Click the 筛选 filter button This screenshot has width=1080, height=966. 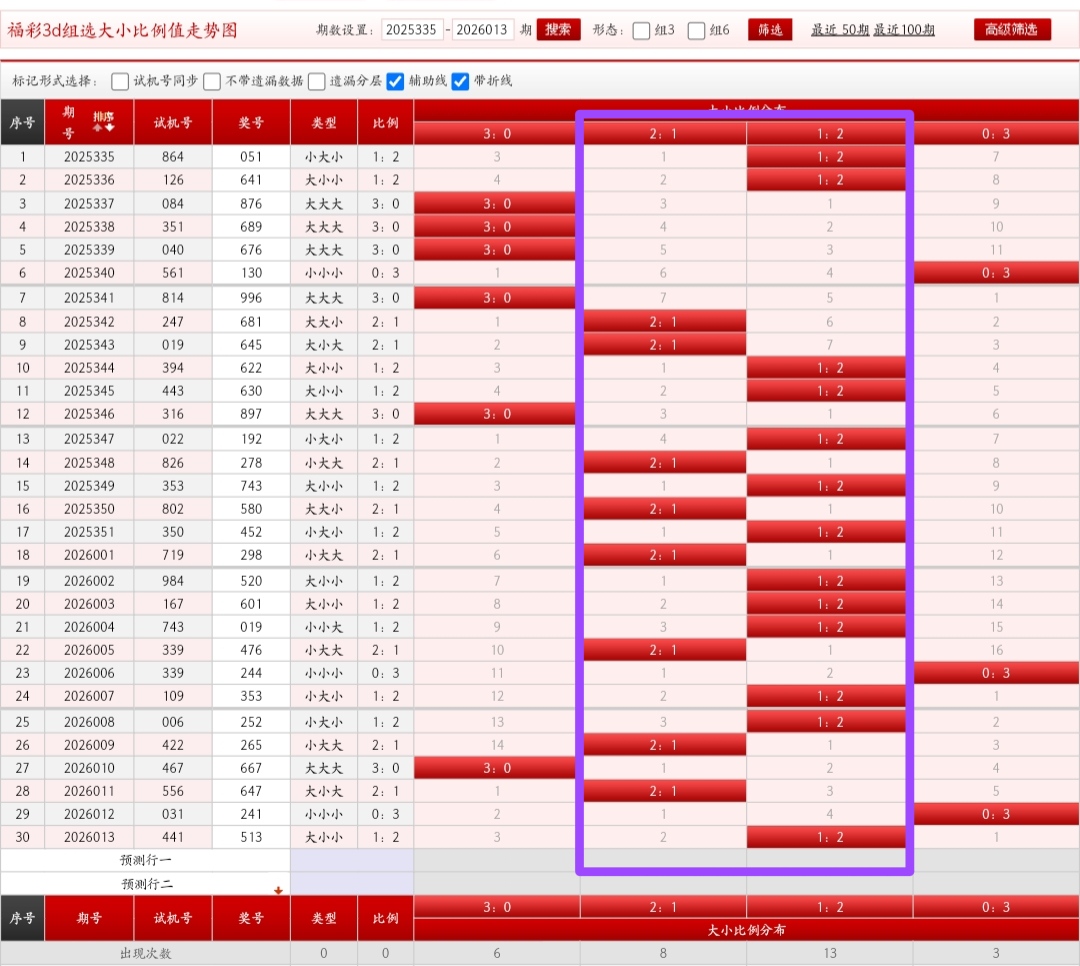[770, 30]
